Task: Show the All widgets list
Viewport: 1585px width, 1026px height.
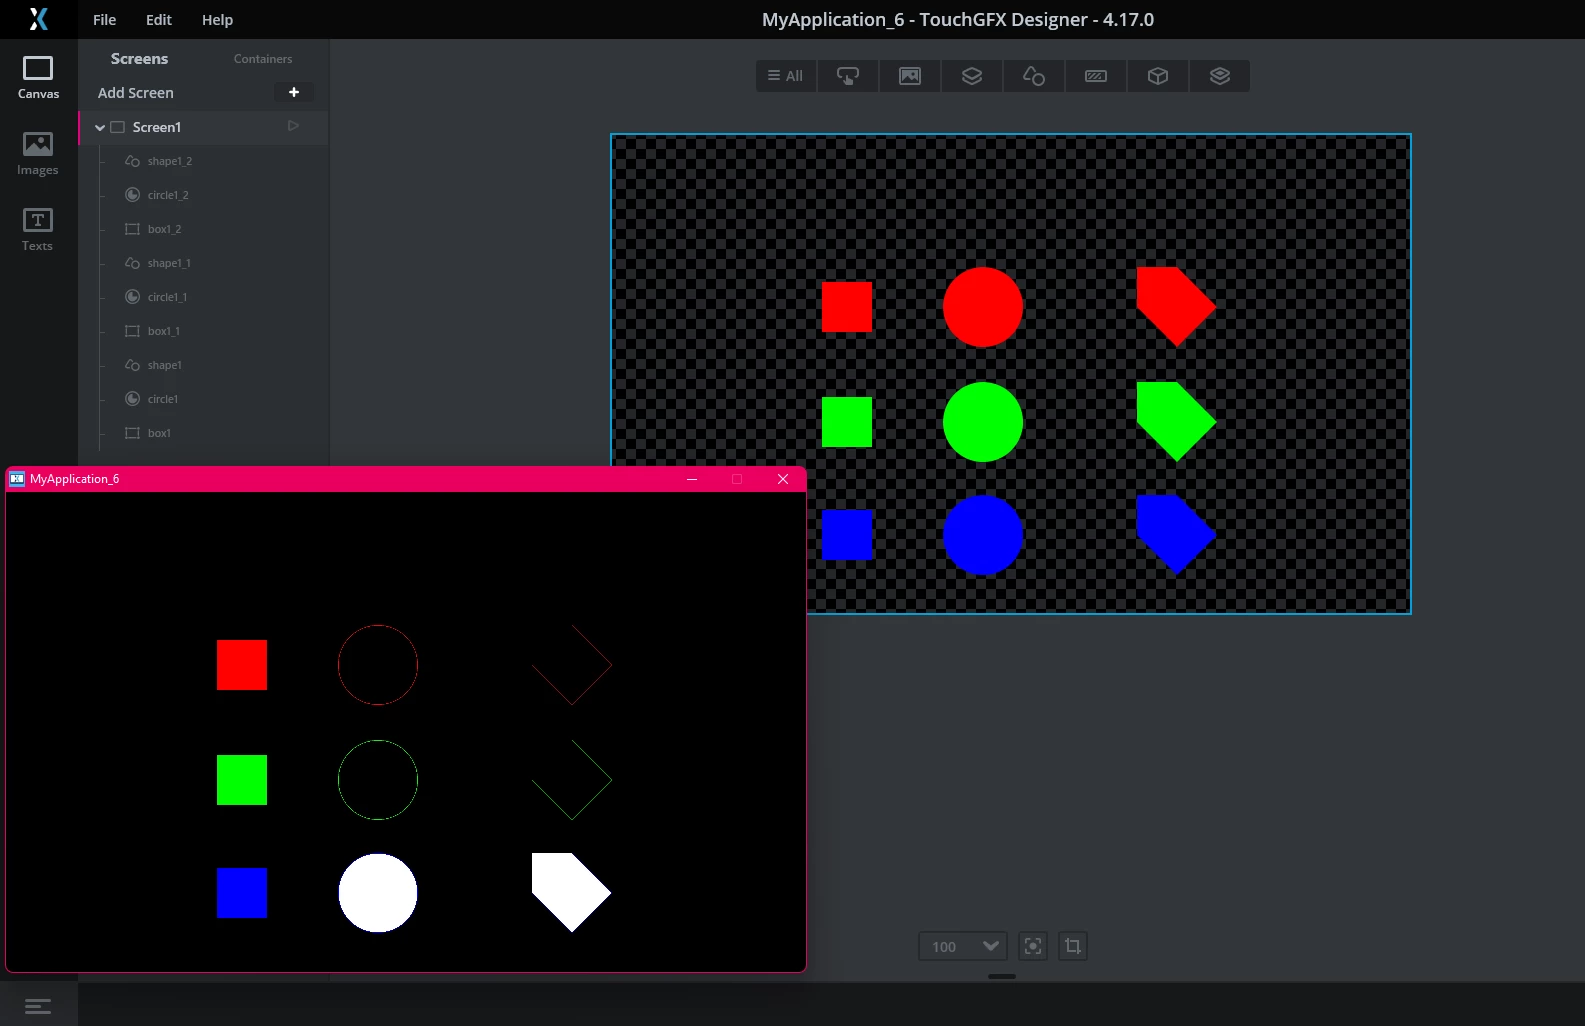Action: (786, 76)
